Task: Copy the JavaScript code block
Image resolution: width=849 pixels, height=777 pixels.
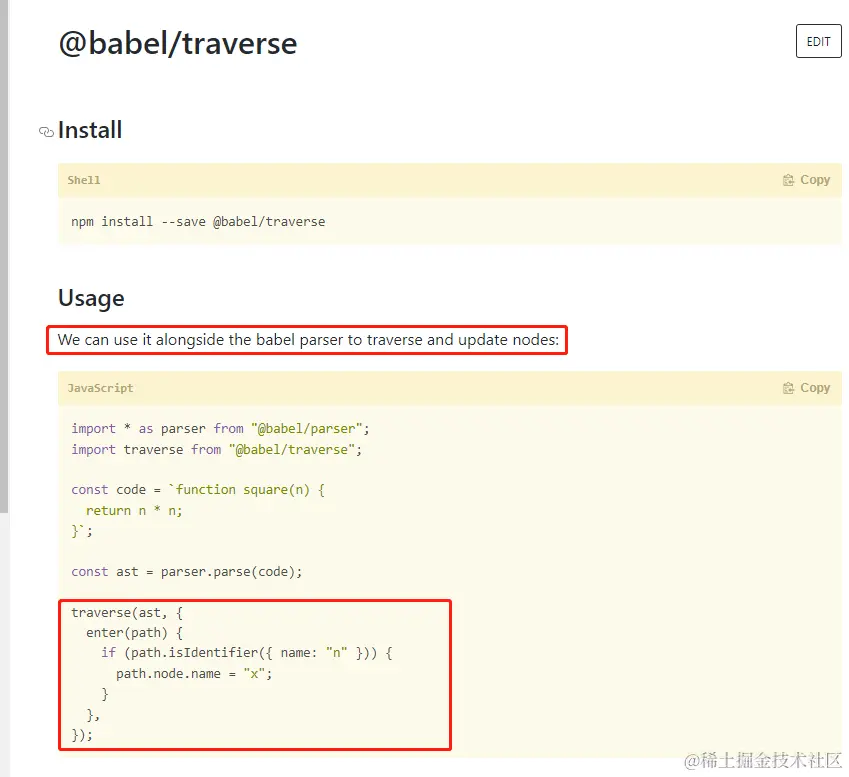Action: pos(806,388)
